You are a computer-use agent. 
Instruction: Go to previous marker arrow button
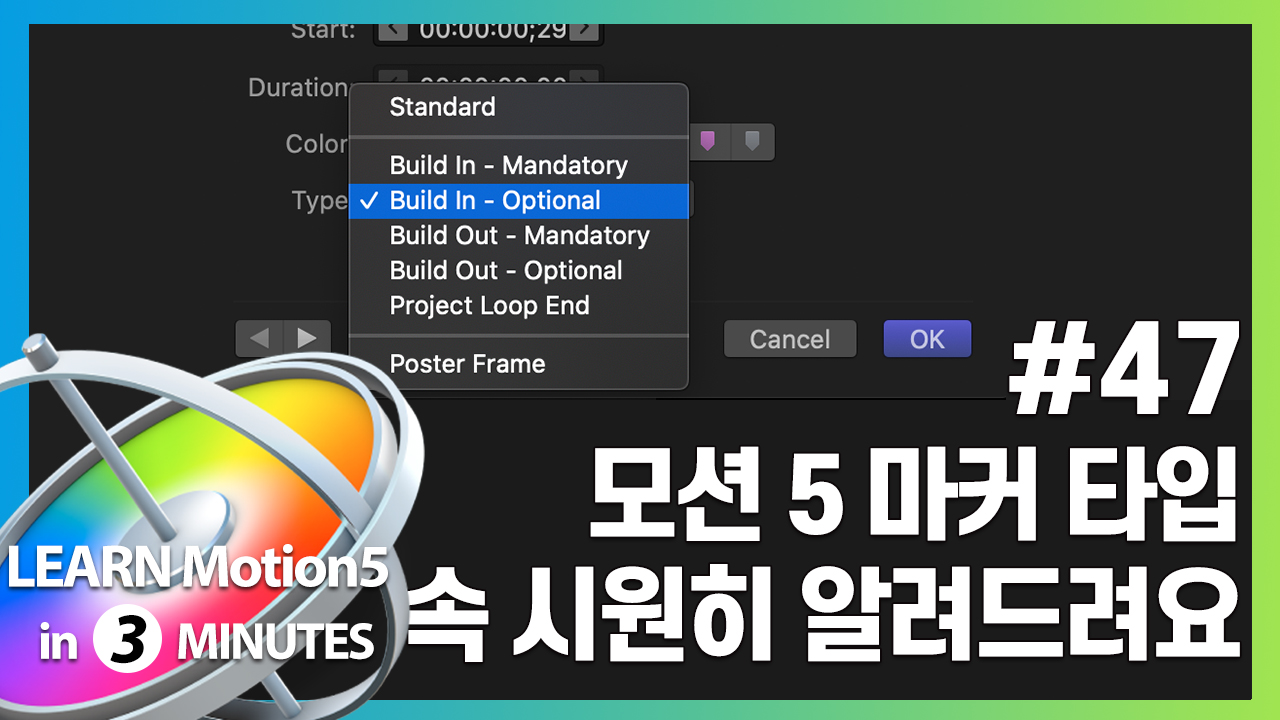(260, 338)
